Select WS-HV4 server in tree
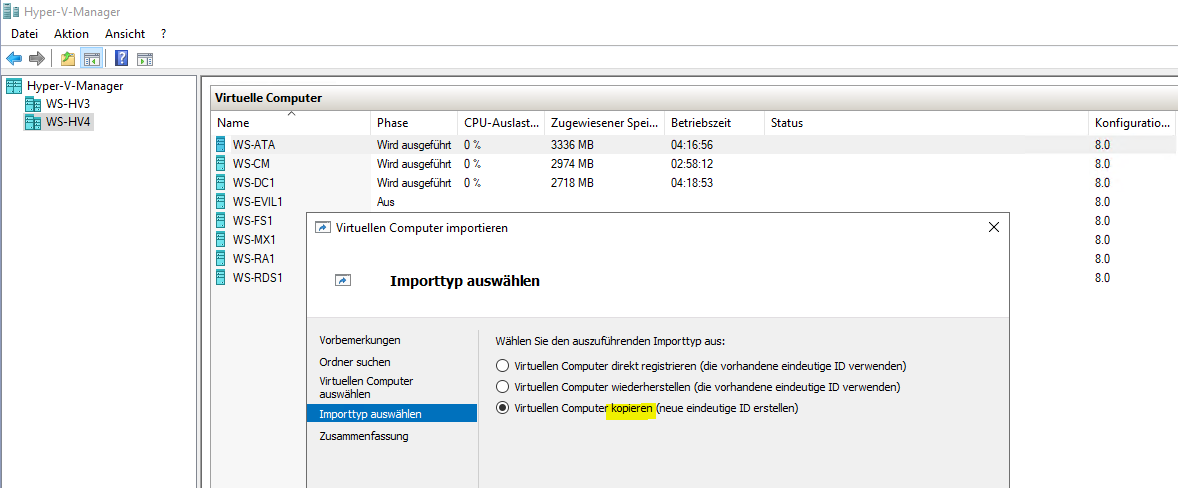Screen dimensions: 1178x488 click(x=68, y=122)
